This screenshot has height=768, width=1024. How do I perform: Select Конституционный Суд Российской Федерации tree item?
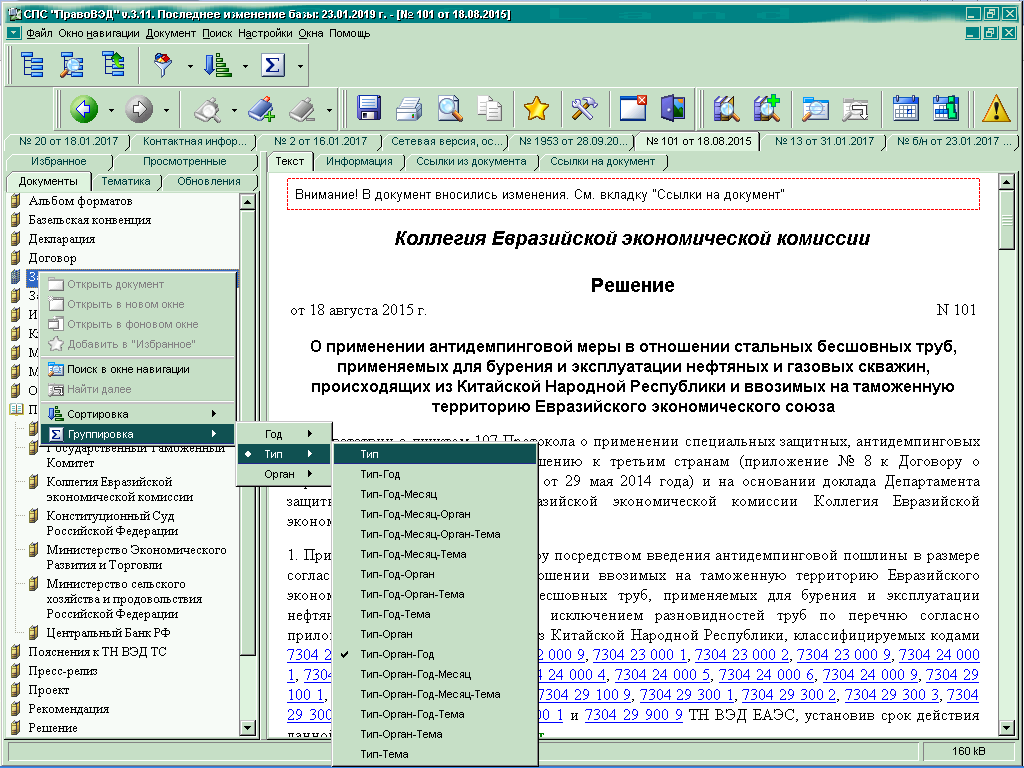(112, 523)
